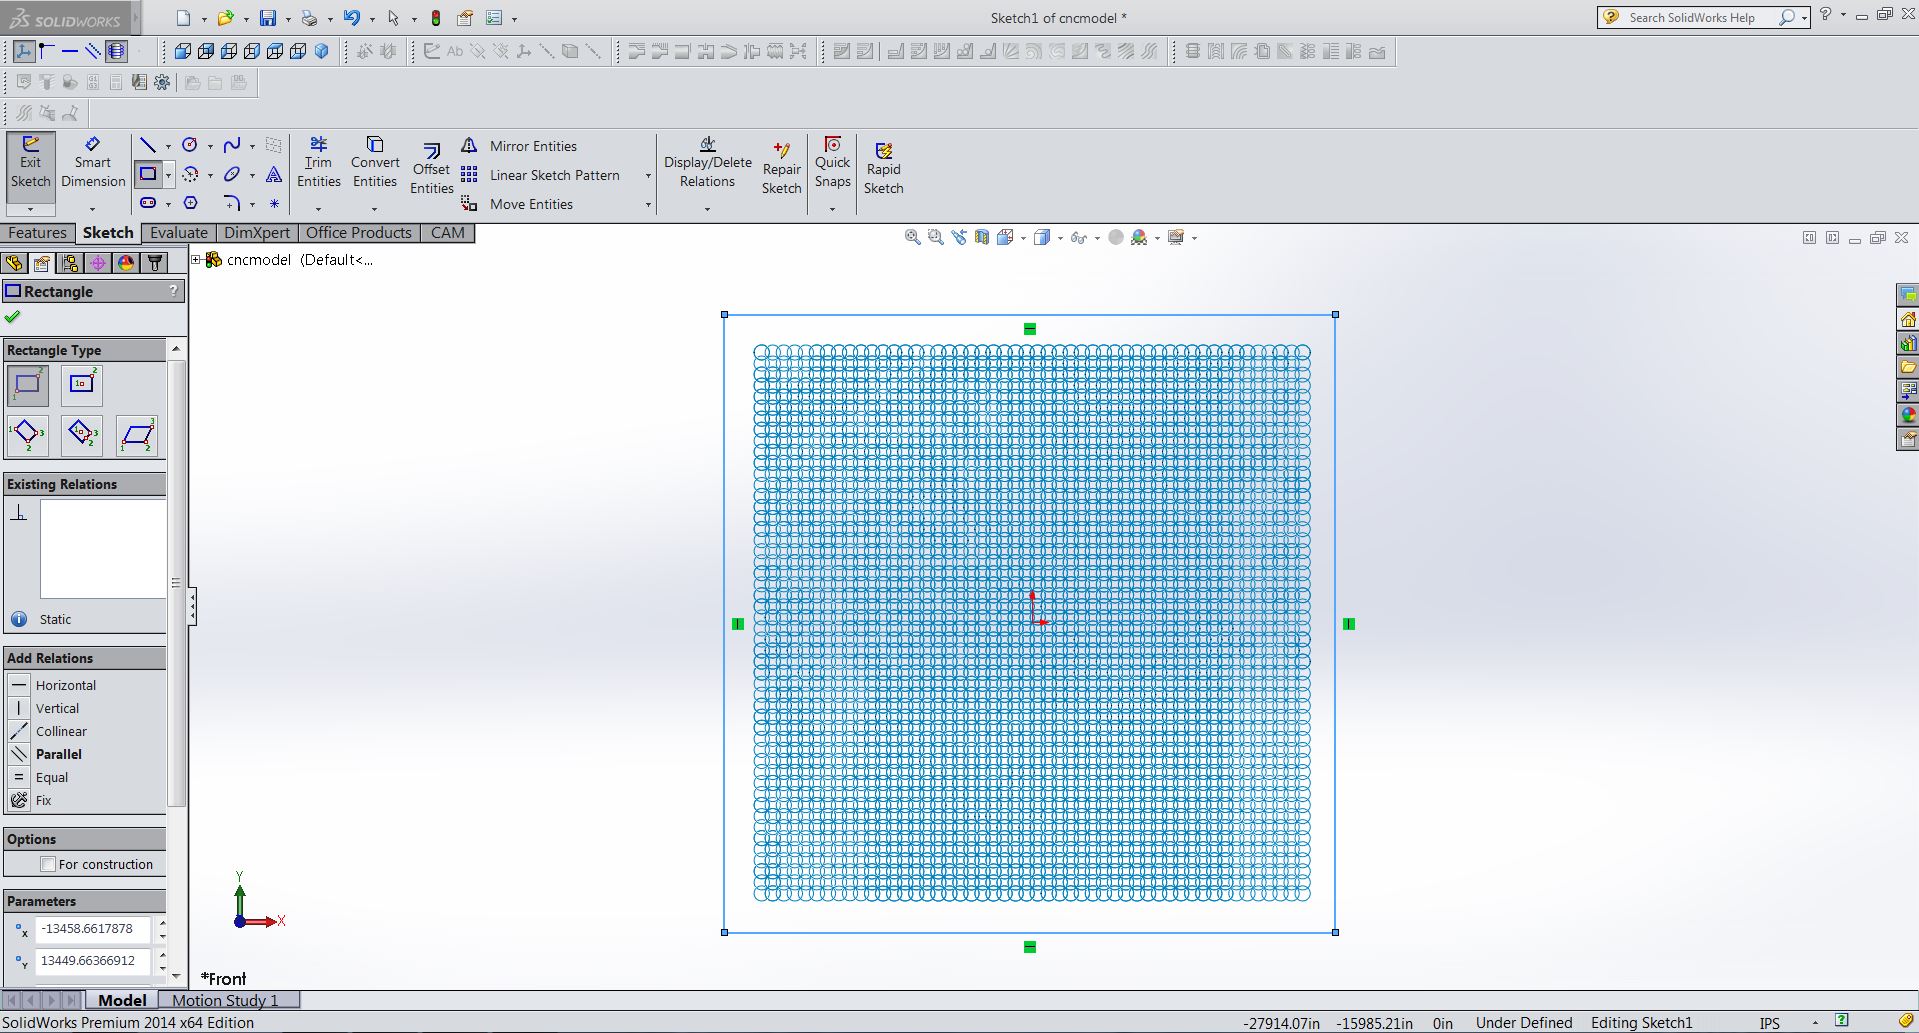The image size is (1919, 1033).
Task: Activate the Trim Entities tool
Action: pos(319,162)
